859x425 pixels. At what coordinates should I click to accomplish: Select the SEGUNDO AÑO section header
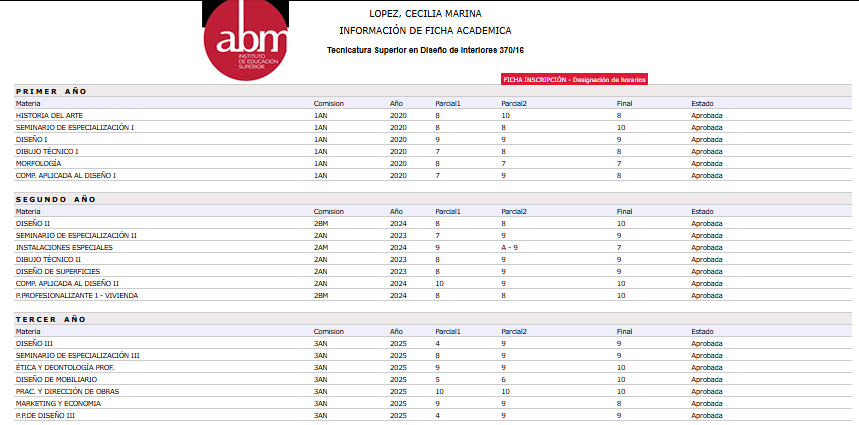pyautogui.click(x=55, y=199)
